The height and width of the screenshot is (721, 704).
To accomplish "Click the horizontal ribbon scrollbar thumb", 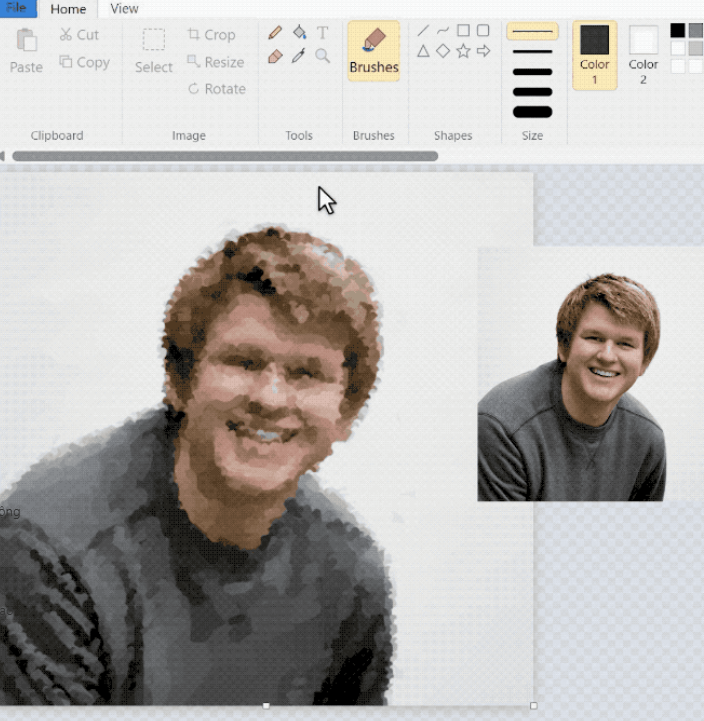I will pyautogui.click(x=225, y=156).
